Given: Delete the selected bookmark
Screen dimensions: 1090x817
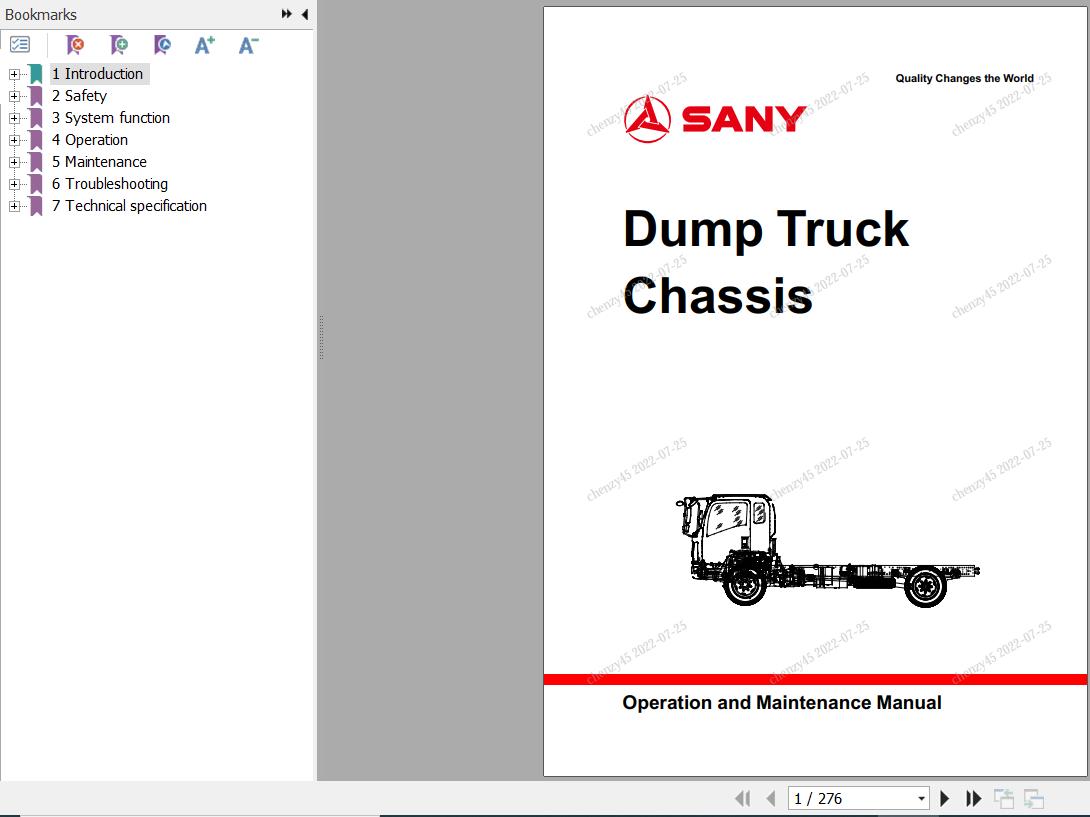Looking at the screenshot, I should 73,45.
